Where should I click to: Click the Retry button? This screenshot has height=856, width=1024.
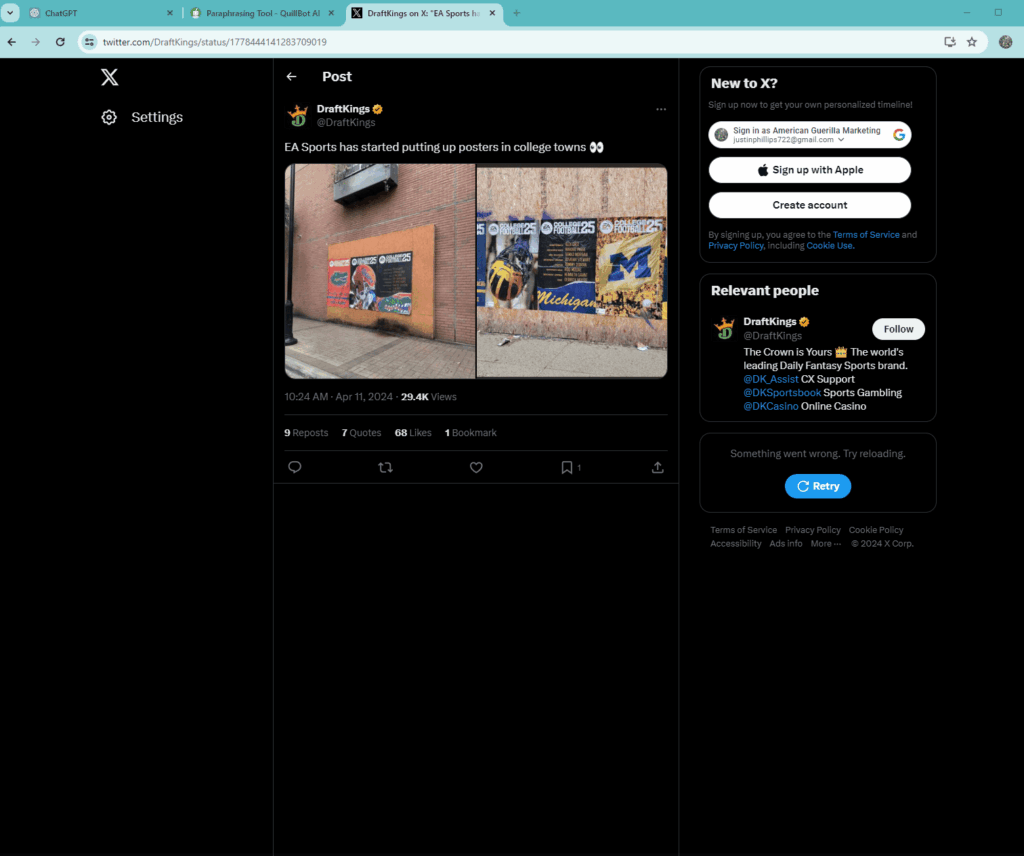click(818, 486)
